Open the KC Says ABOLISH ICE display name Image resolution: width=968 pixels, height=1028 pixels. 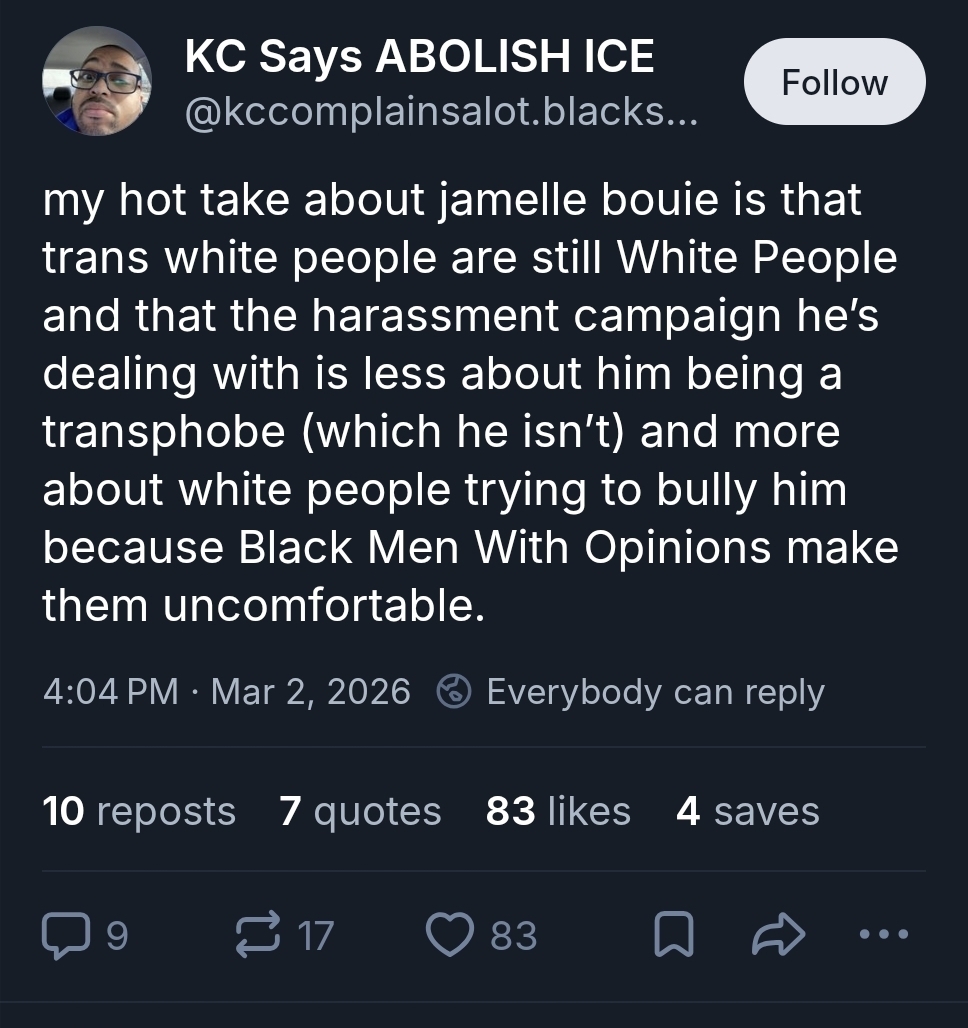coord(420,58)
